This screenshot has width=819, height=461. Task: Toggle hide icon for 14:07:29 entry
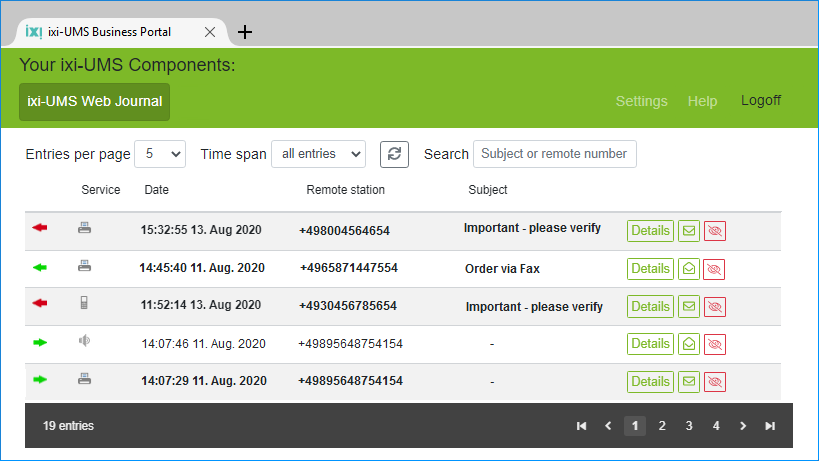pyautogui.click(x=714, y=382)
